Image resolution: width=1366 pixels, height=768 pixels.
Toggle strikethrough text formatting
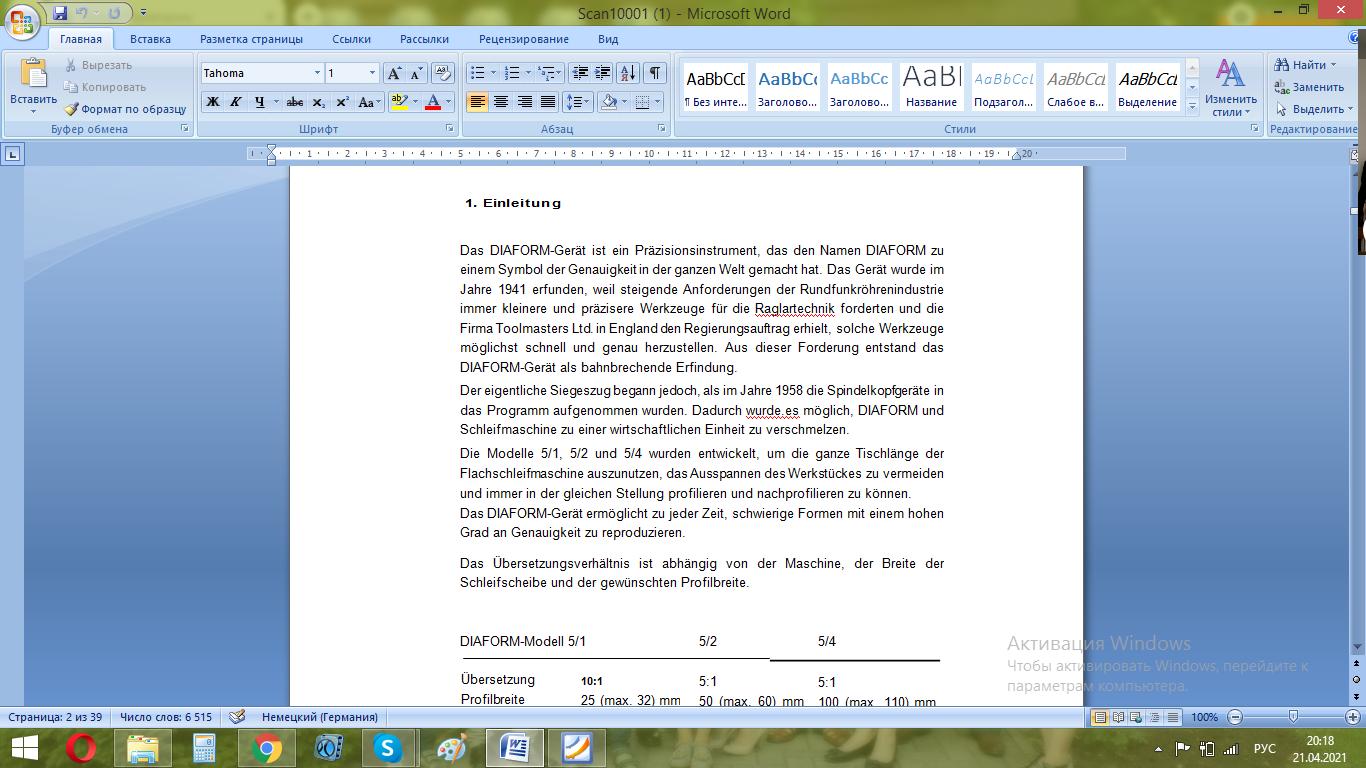294,102
